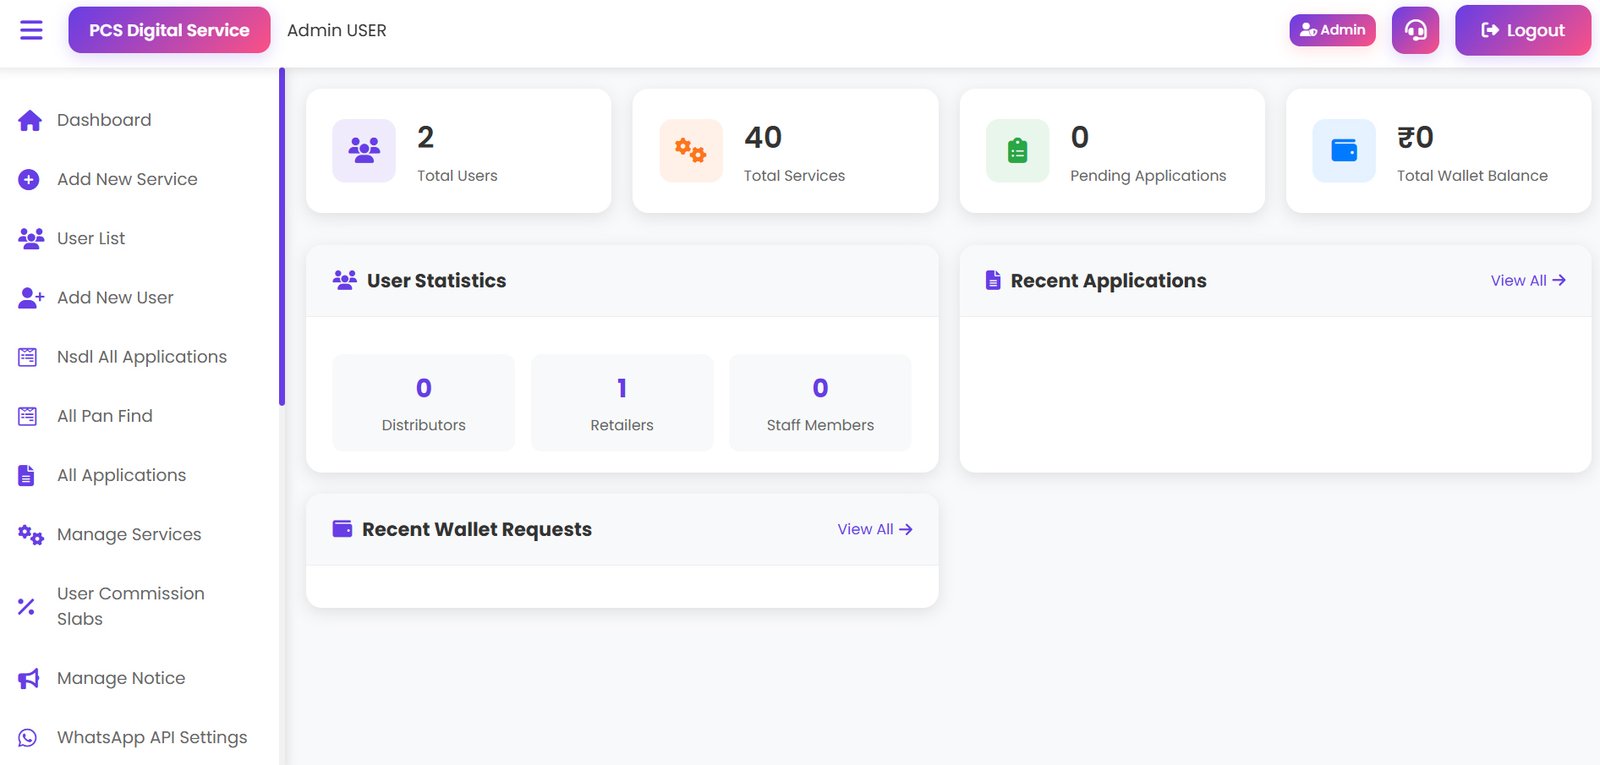Click the headset support icon

(x=1415, y=30)
